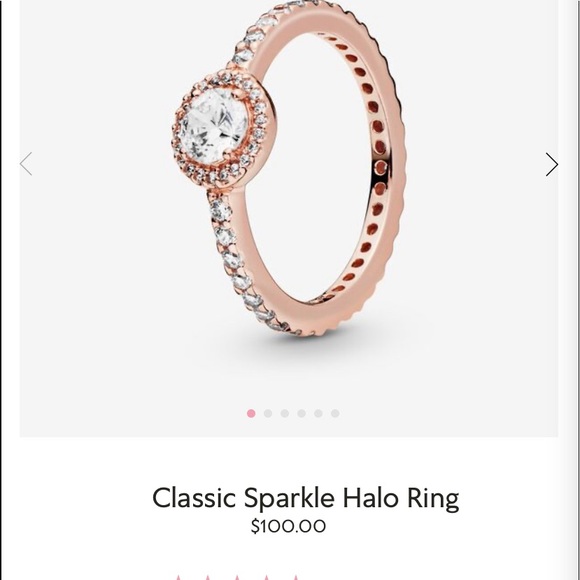This screenshot has height=580, width=580.
Task: Switch to the third carousel dot
Action: click(x=284, y=413)
